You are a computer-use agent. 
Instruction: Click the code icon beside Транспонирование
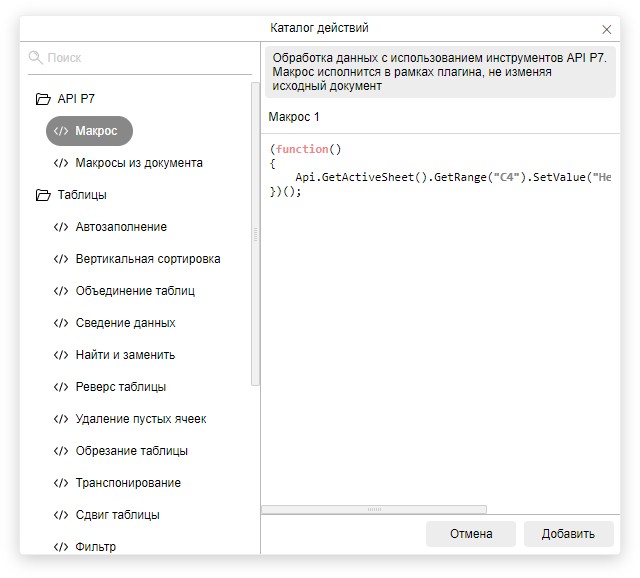(61, 483)
